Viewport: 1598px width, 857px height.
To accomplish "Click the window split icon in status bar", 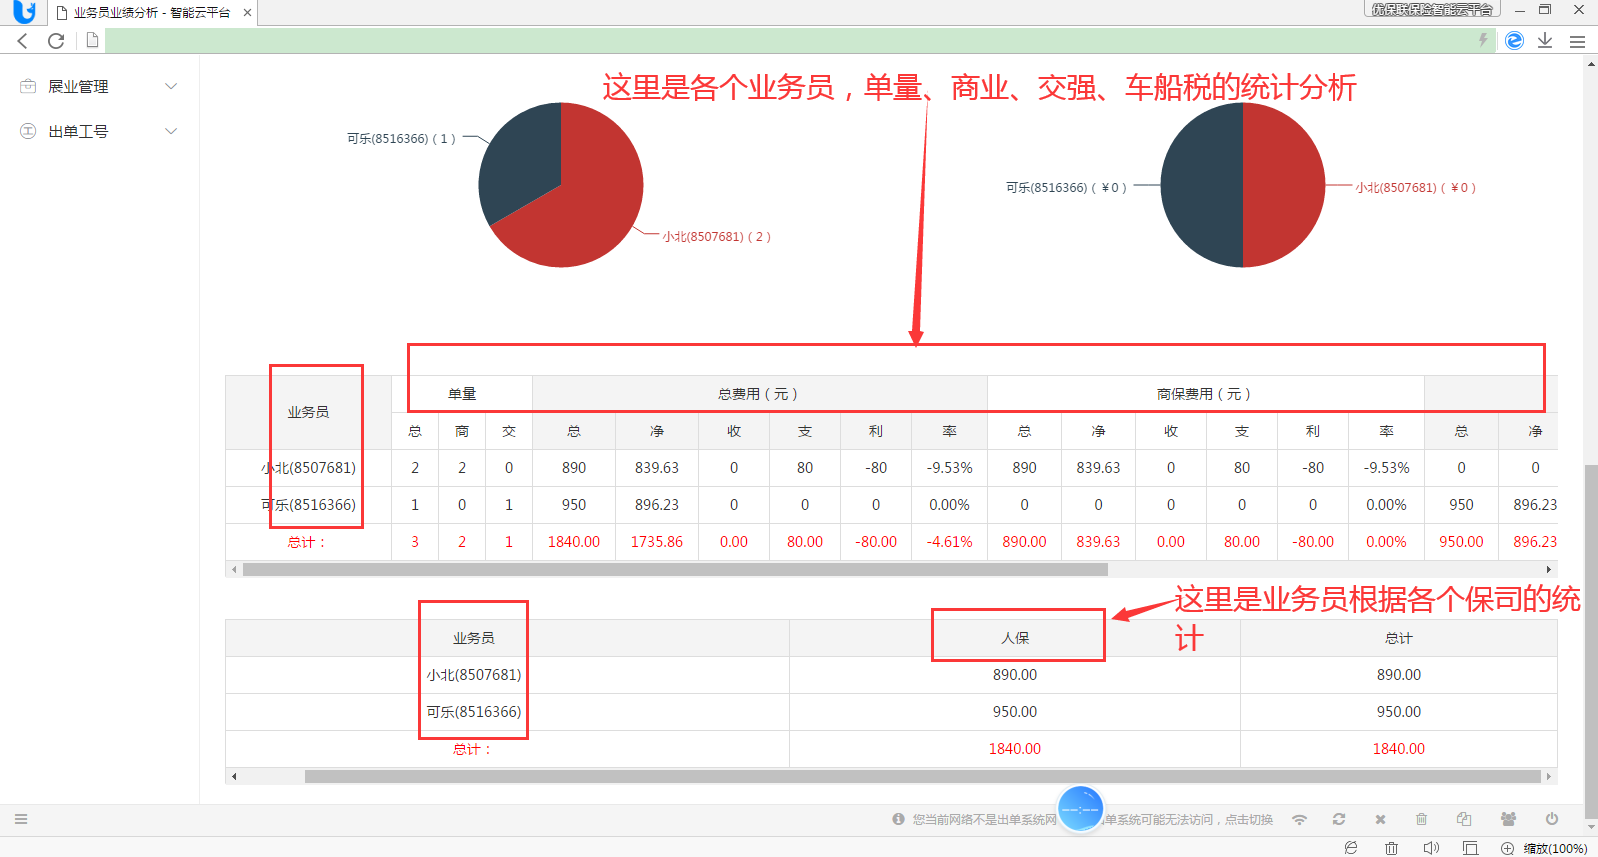I will click(x=1470, y=848).
